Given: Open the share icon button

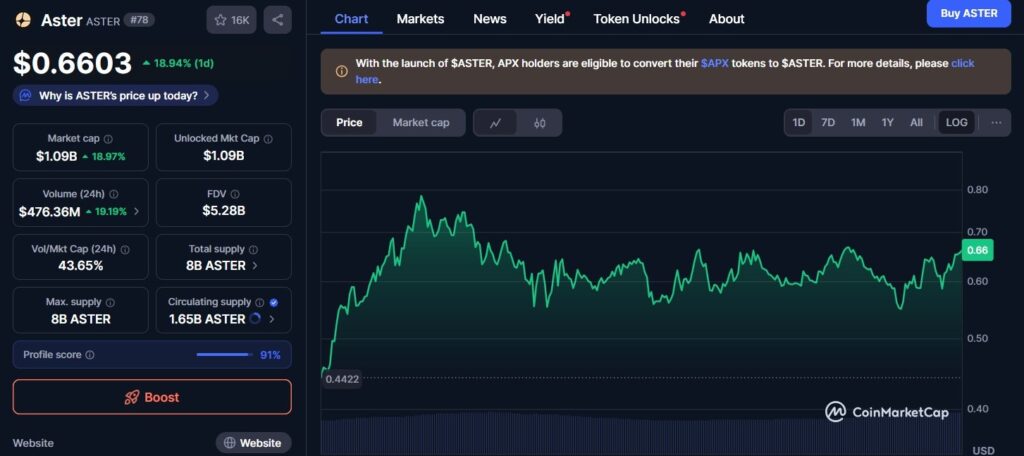Looking at the screenshot, I should [x=278, y=20].
